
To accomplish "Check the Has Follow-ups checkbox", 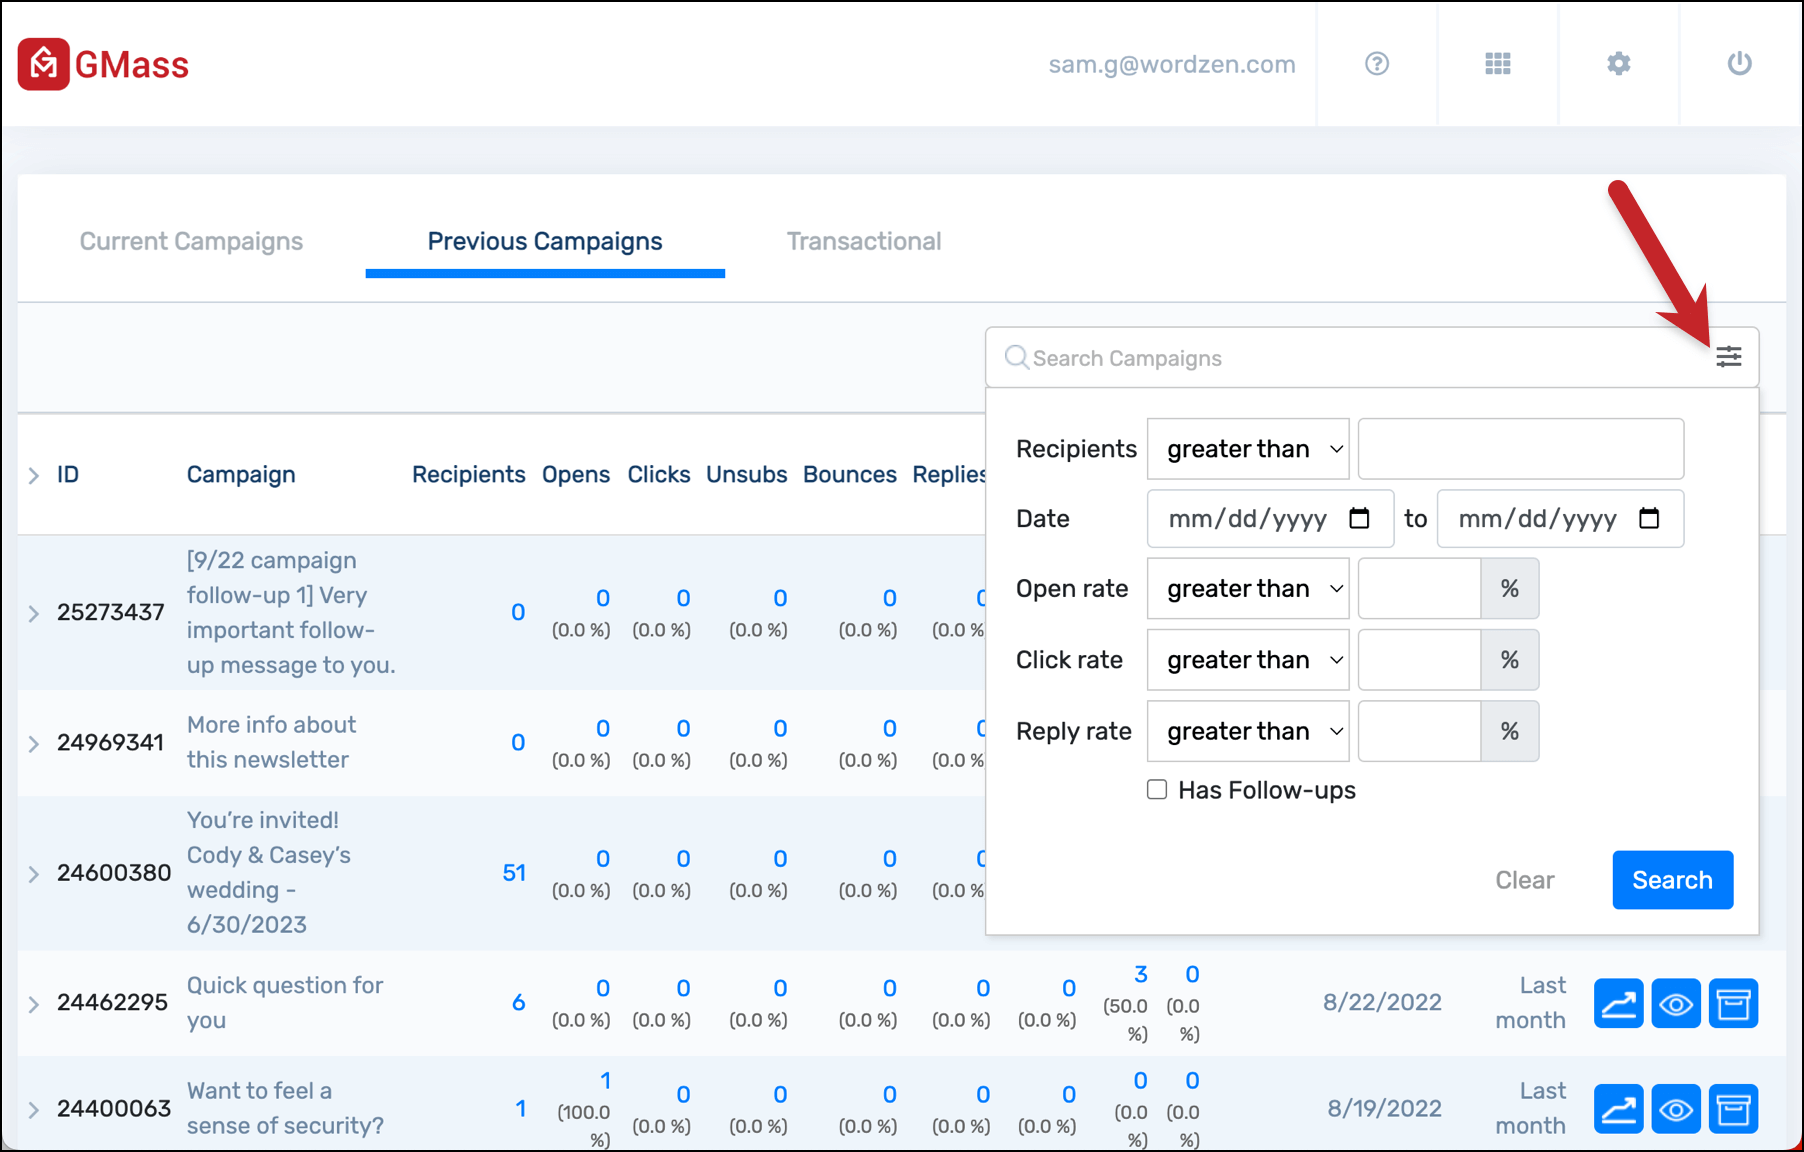I will tap(1157, 789).
